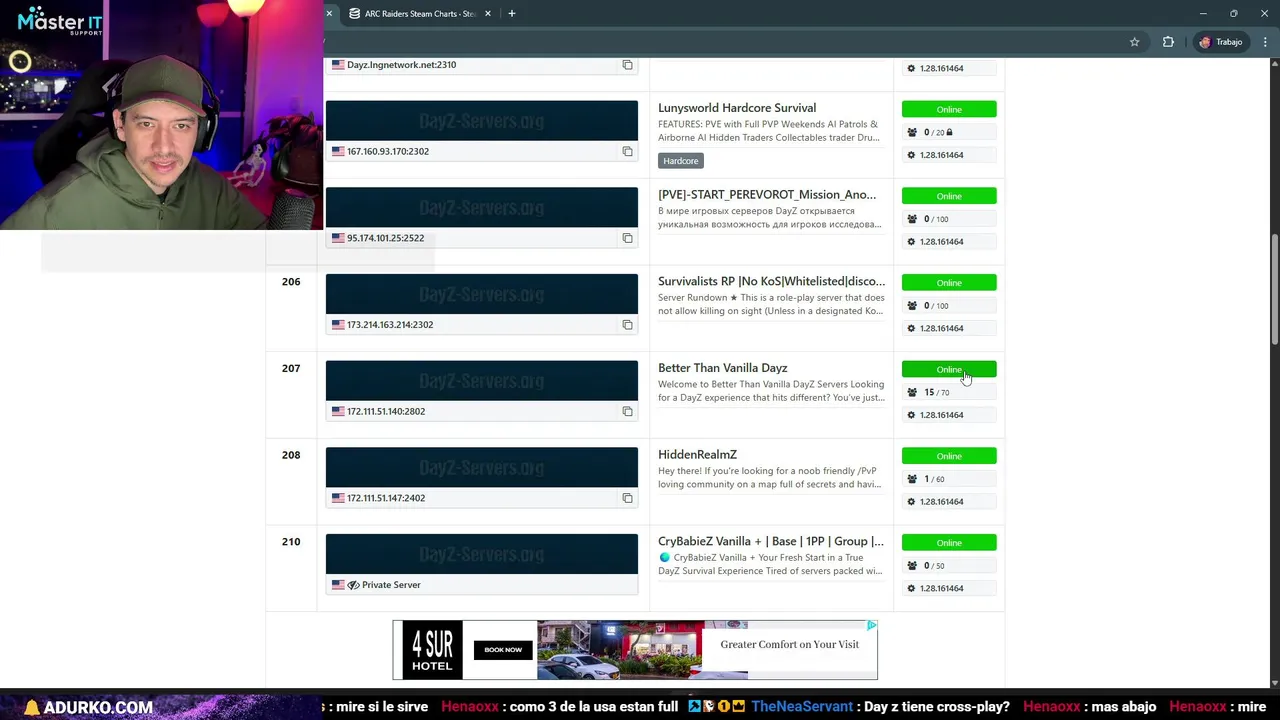
Task: Click the bookmark star icon in the address bar
Action: [1134, 42]
